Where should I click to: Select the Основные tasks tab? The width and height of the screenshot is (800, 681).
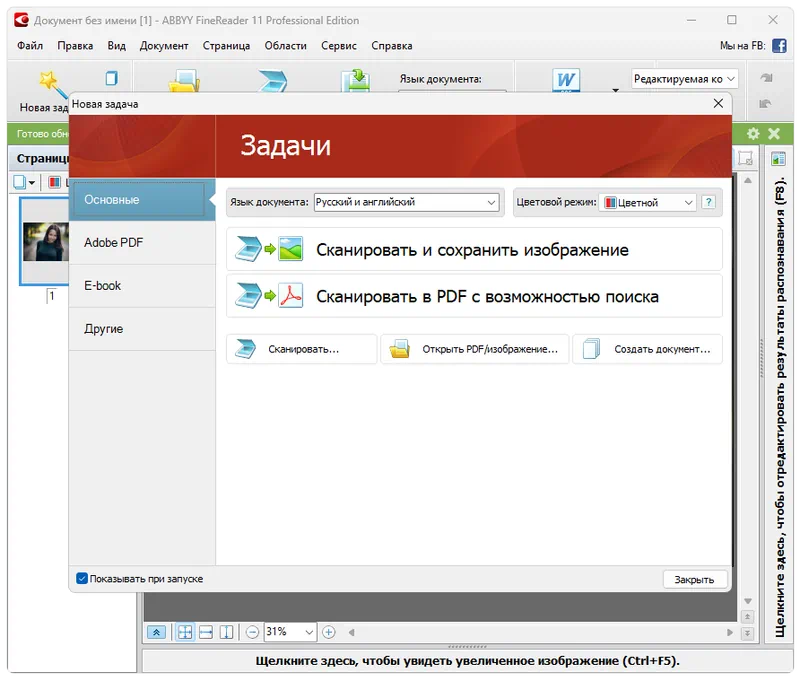(142, 199)
